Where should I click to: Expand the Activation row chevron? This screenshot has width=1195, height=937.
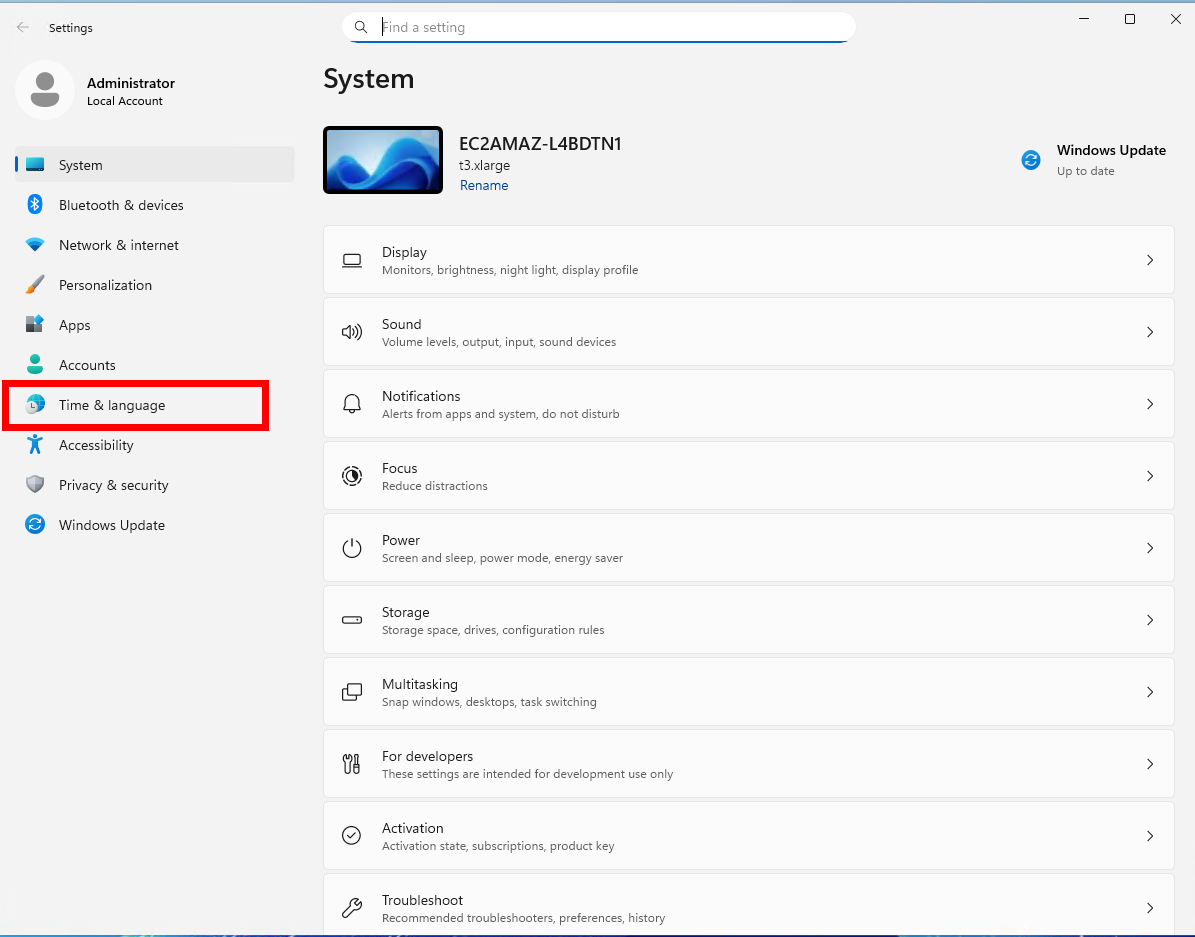1150,836
